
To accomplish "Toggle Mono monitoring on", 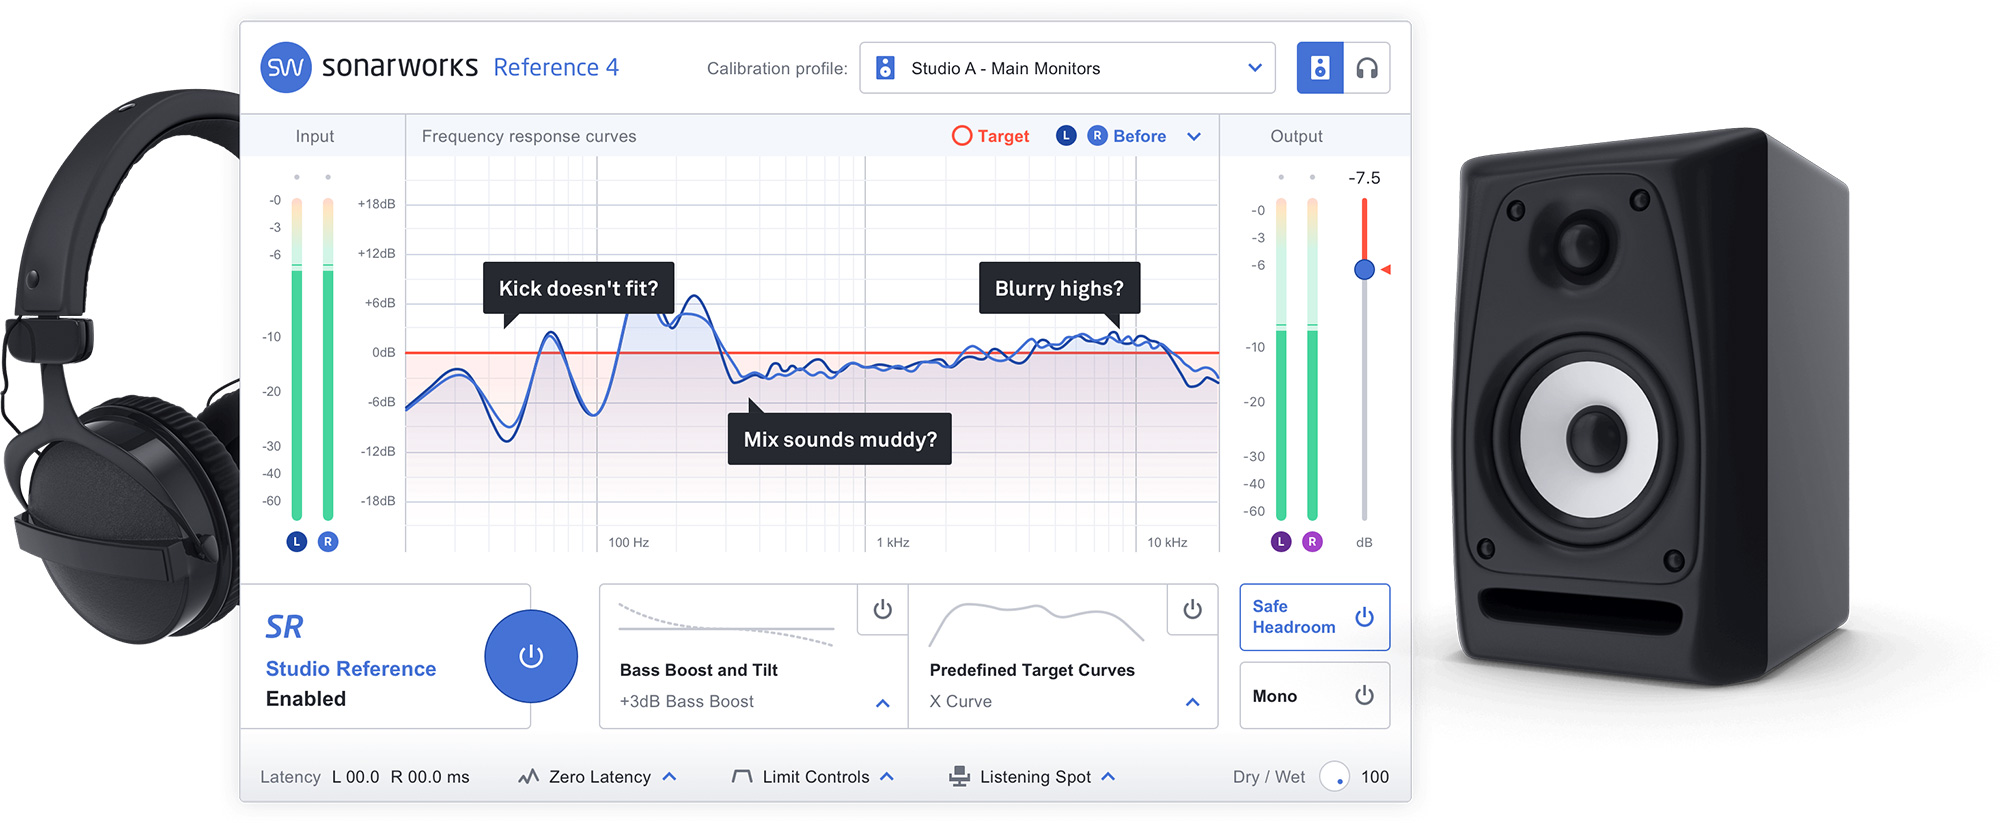I will point(1364,696).
